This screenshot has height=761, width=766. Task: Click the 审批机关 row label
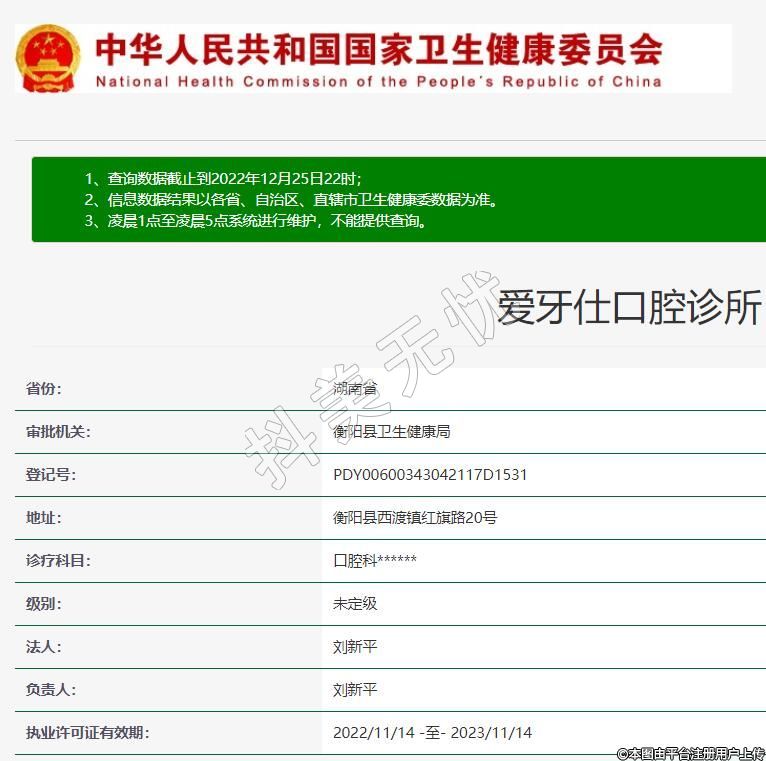[x=58, y=432]
